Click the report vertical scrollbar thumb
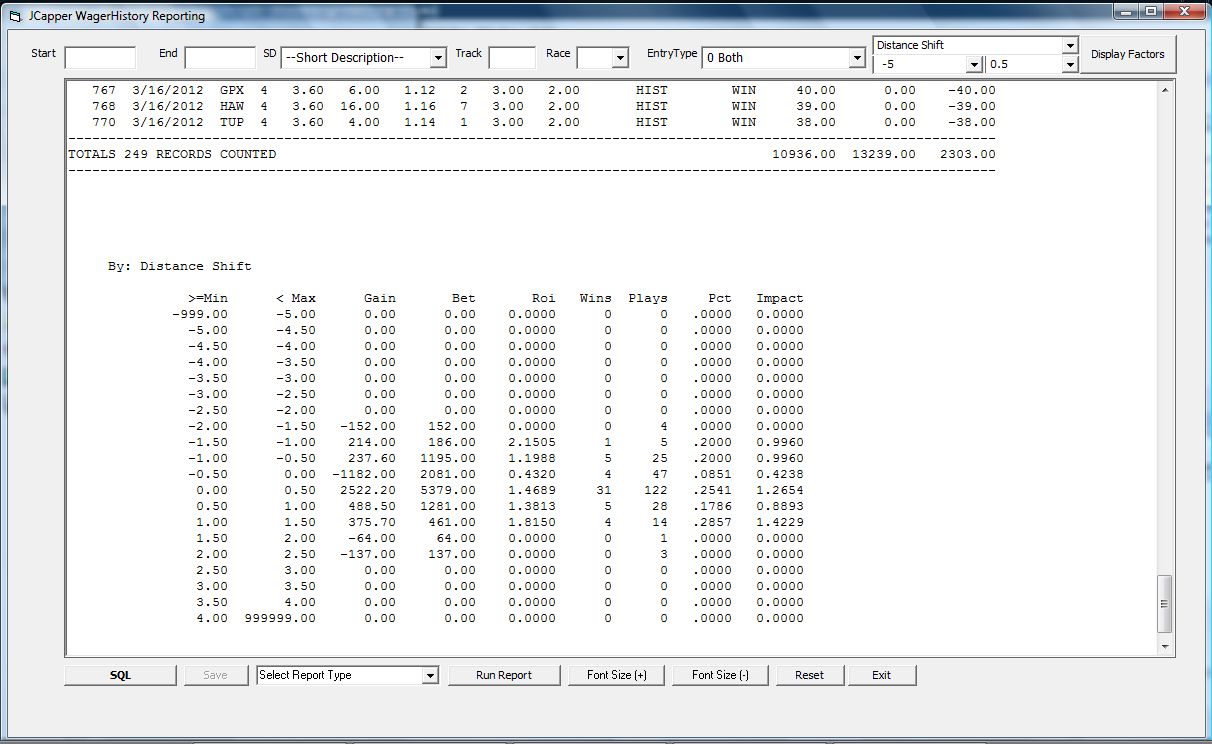Viewport: 1212px width, 744px height. tap(1164, 603)
